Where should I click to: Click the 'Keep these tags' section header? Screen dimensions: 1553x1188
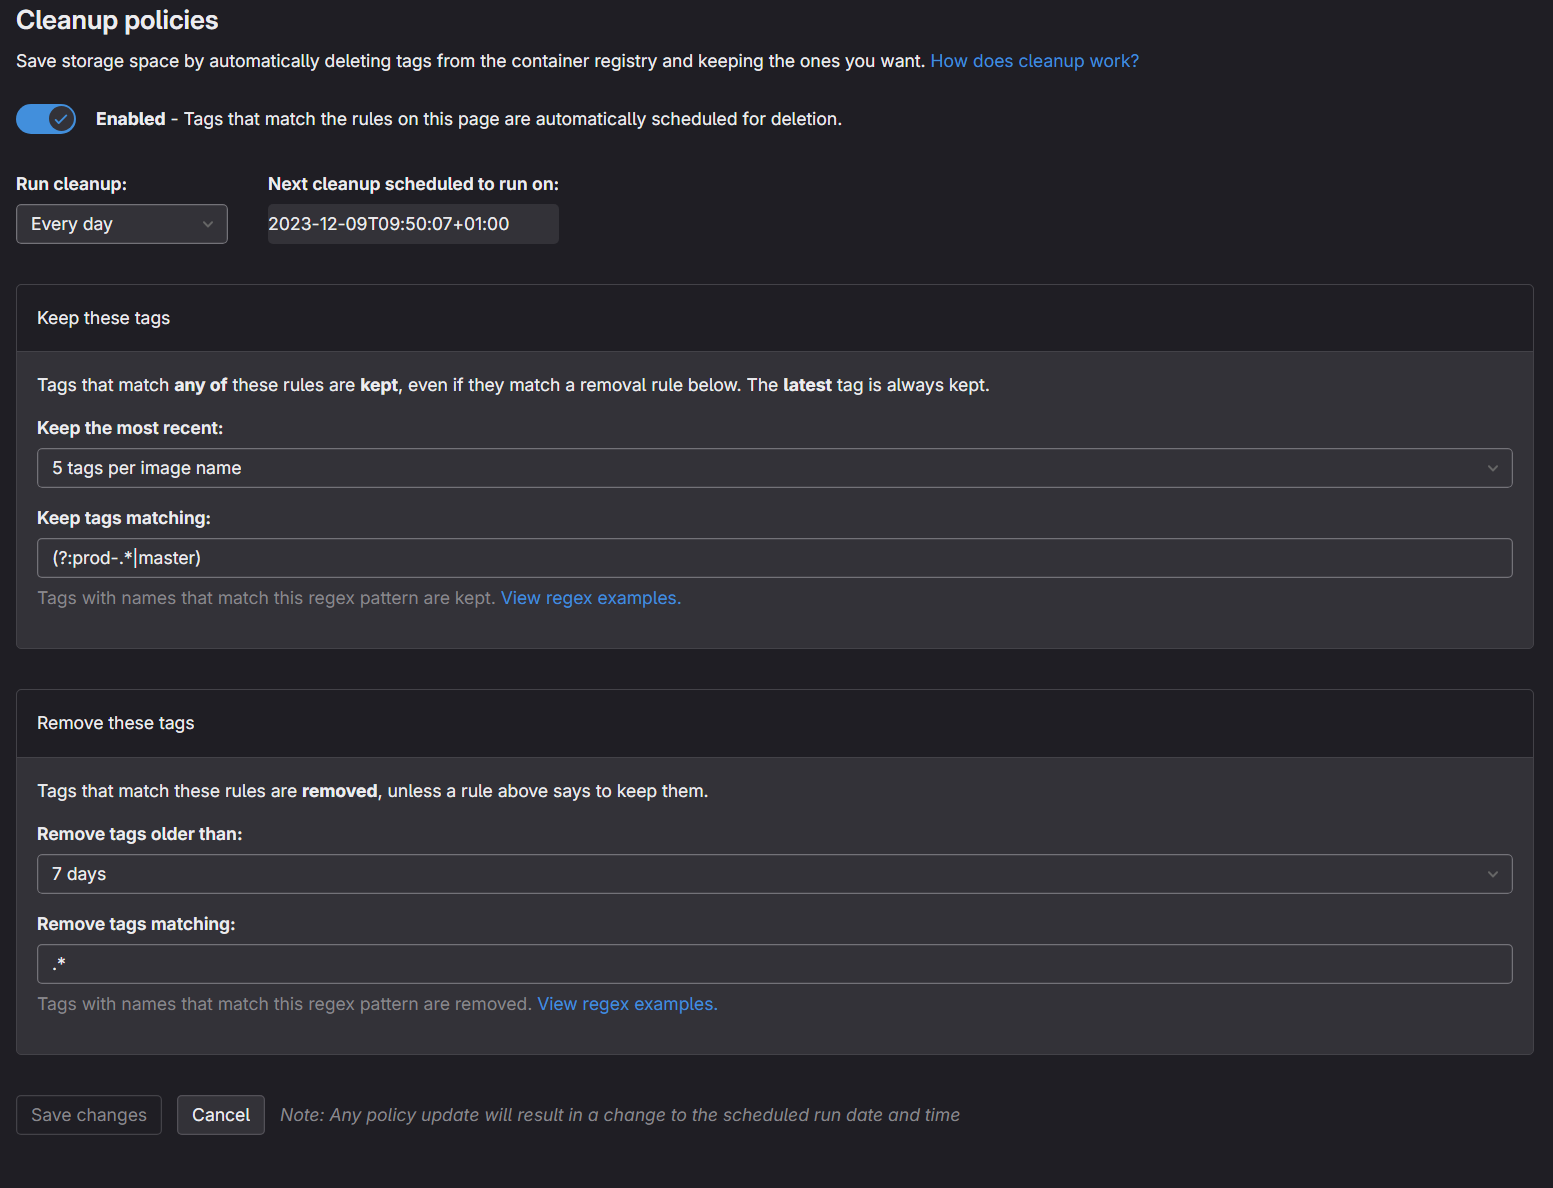[x=103, y=318]
